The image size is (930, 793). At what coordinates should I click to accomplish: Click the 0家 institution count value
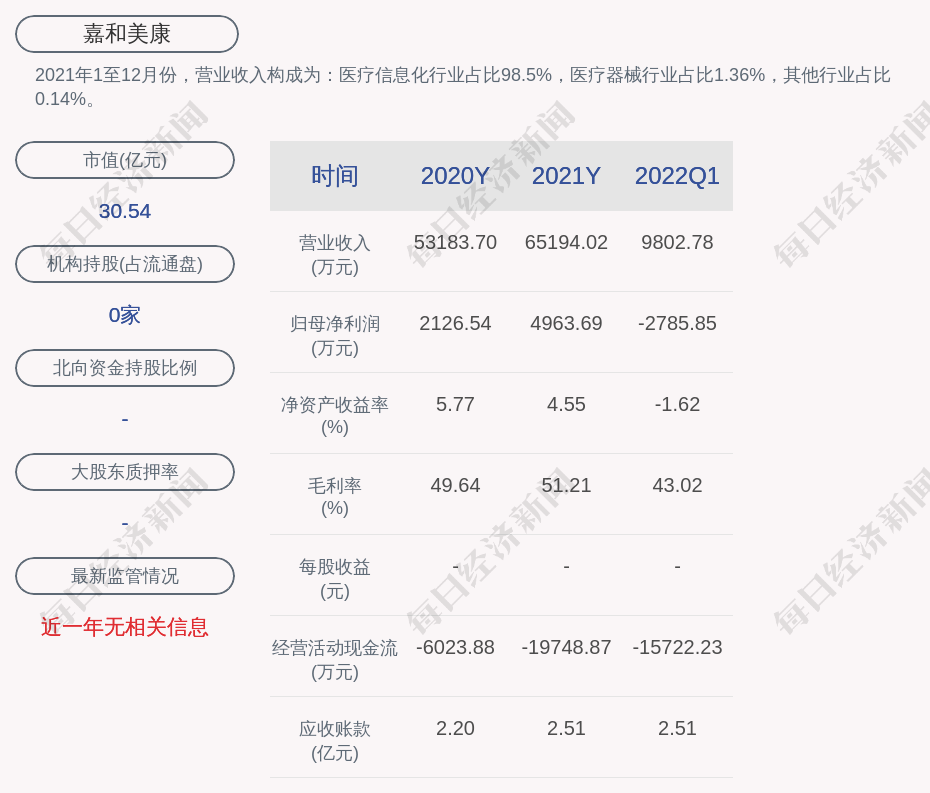coord(125,315)
